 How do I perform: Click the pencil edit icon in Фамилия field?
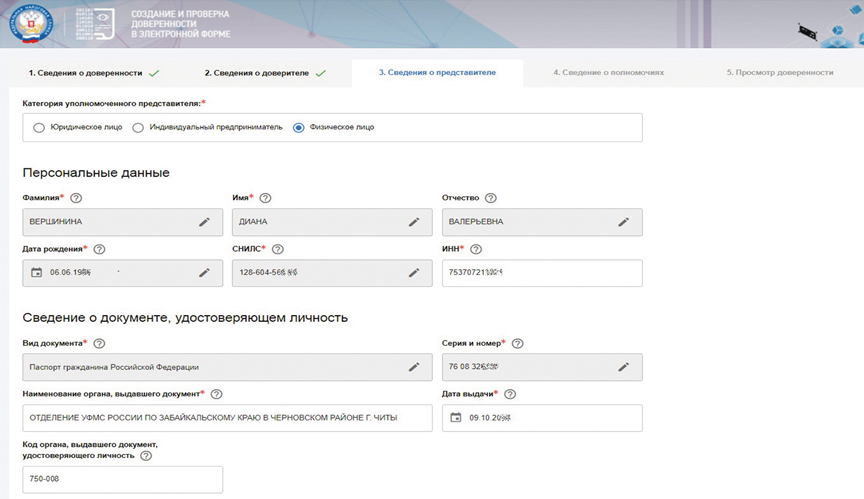(x=204, y=222)
